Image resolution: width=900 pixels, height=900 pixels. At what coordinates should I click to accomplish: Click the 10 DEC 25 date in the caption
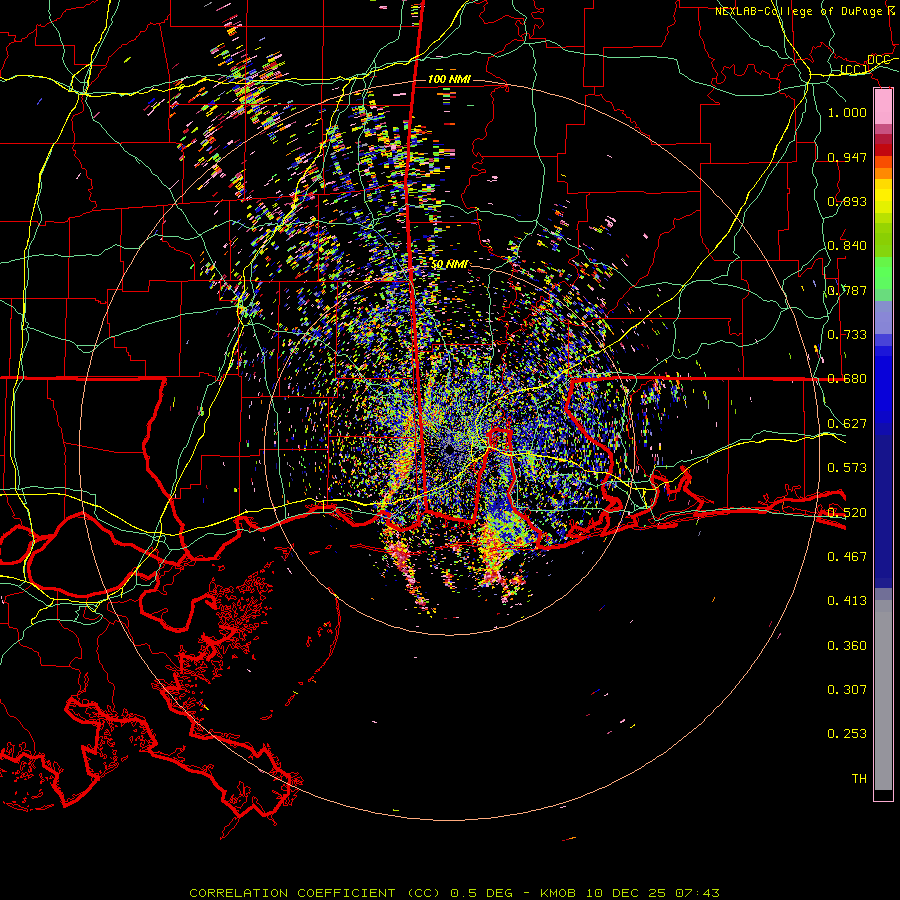coord(626,893)
